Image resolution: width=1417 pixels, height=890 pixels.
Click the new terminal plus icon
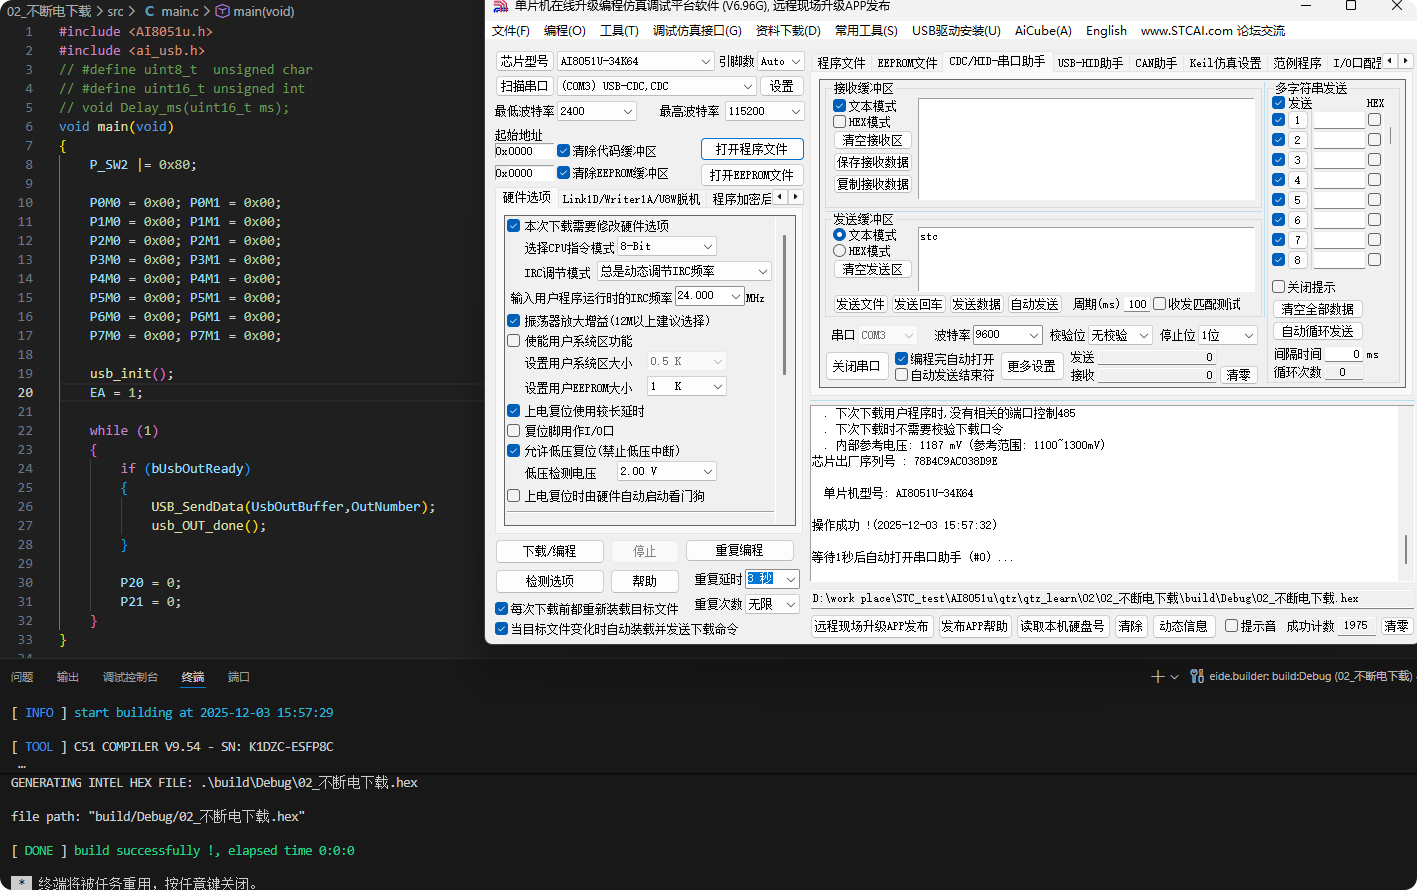click(x=1157, y=677)
